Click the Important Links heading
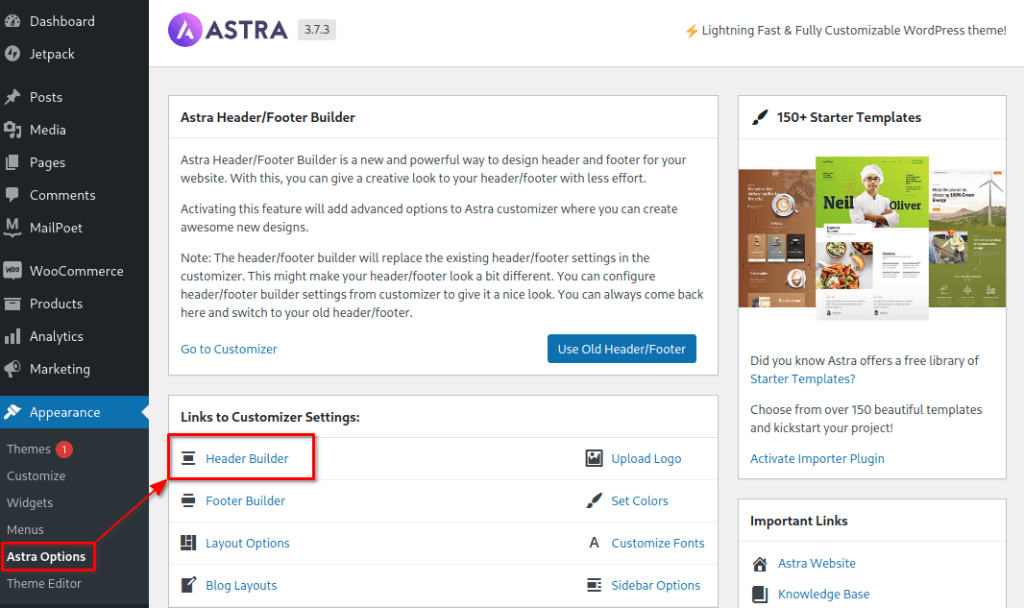1024x608 pixels. click(x=799, y=520)
